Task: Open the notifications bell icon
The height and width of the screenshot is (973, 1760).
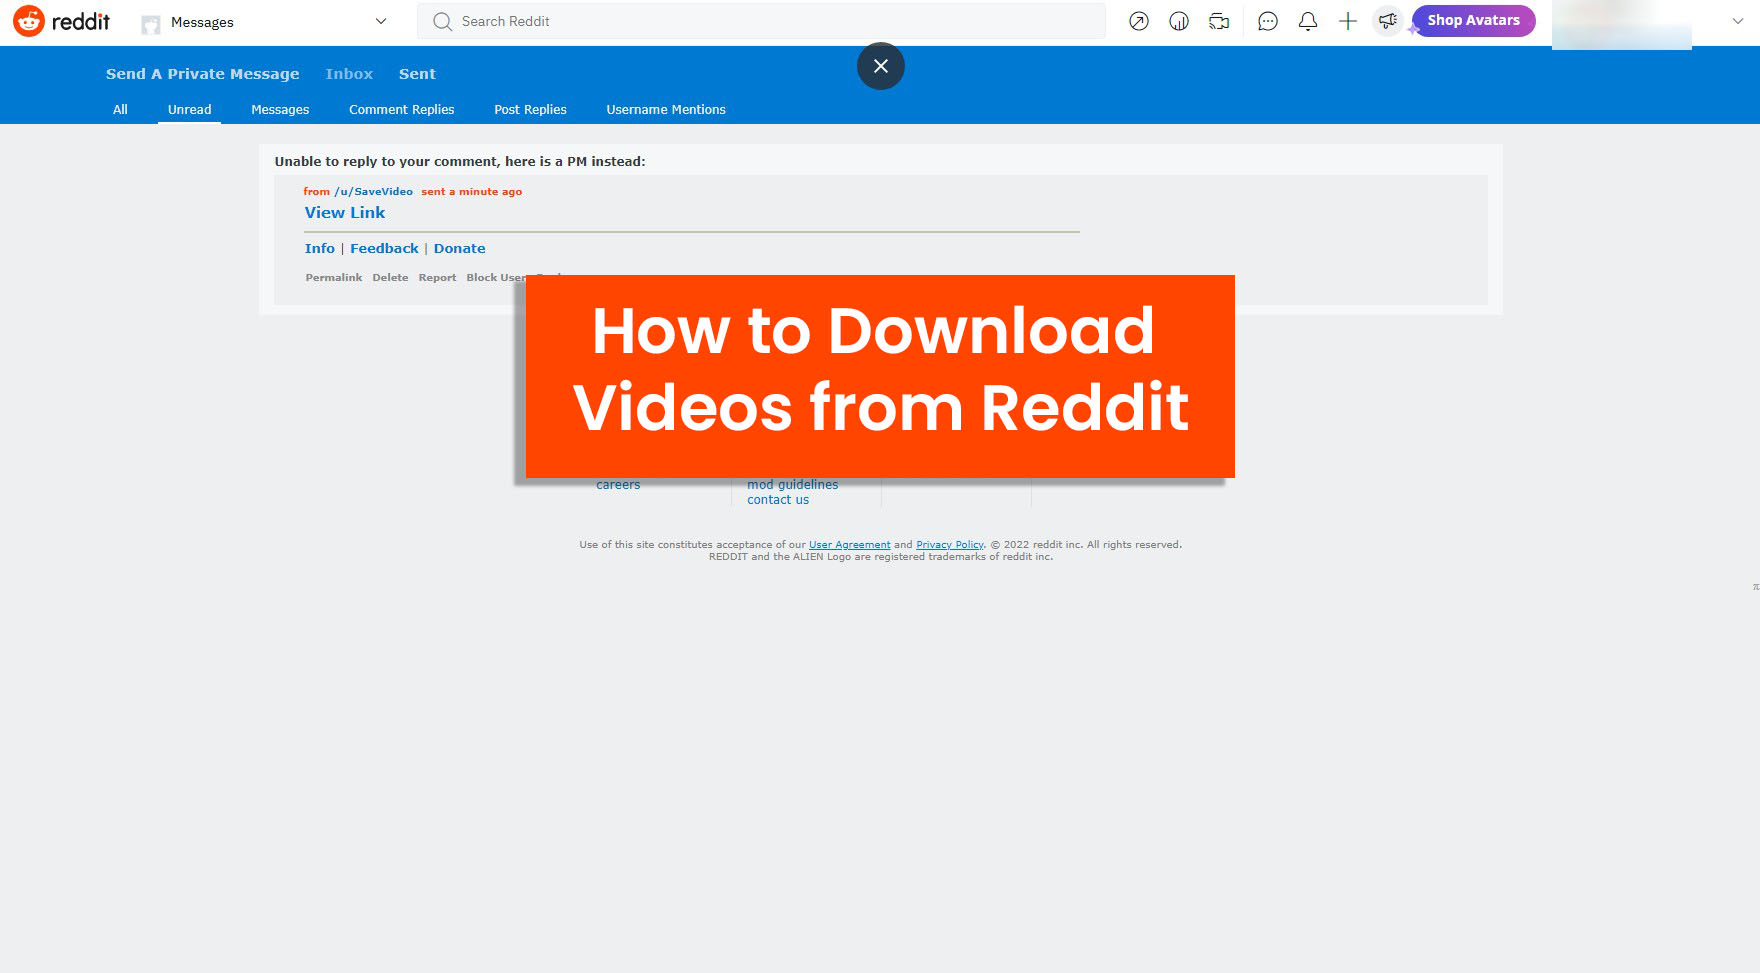Action: [x=1308, y=21]
